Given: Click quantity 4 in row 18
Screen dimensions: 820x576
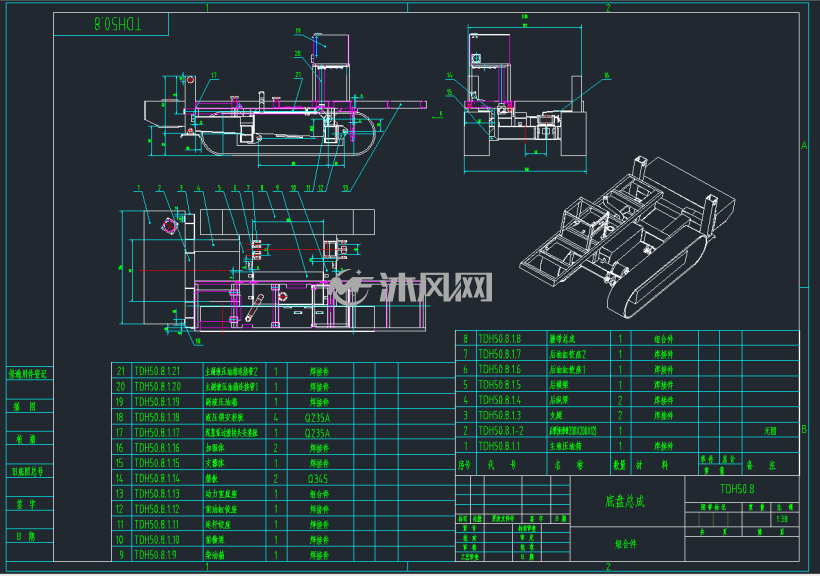Looking at the screenshot, I should click(x=276, y=417).
